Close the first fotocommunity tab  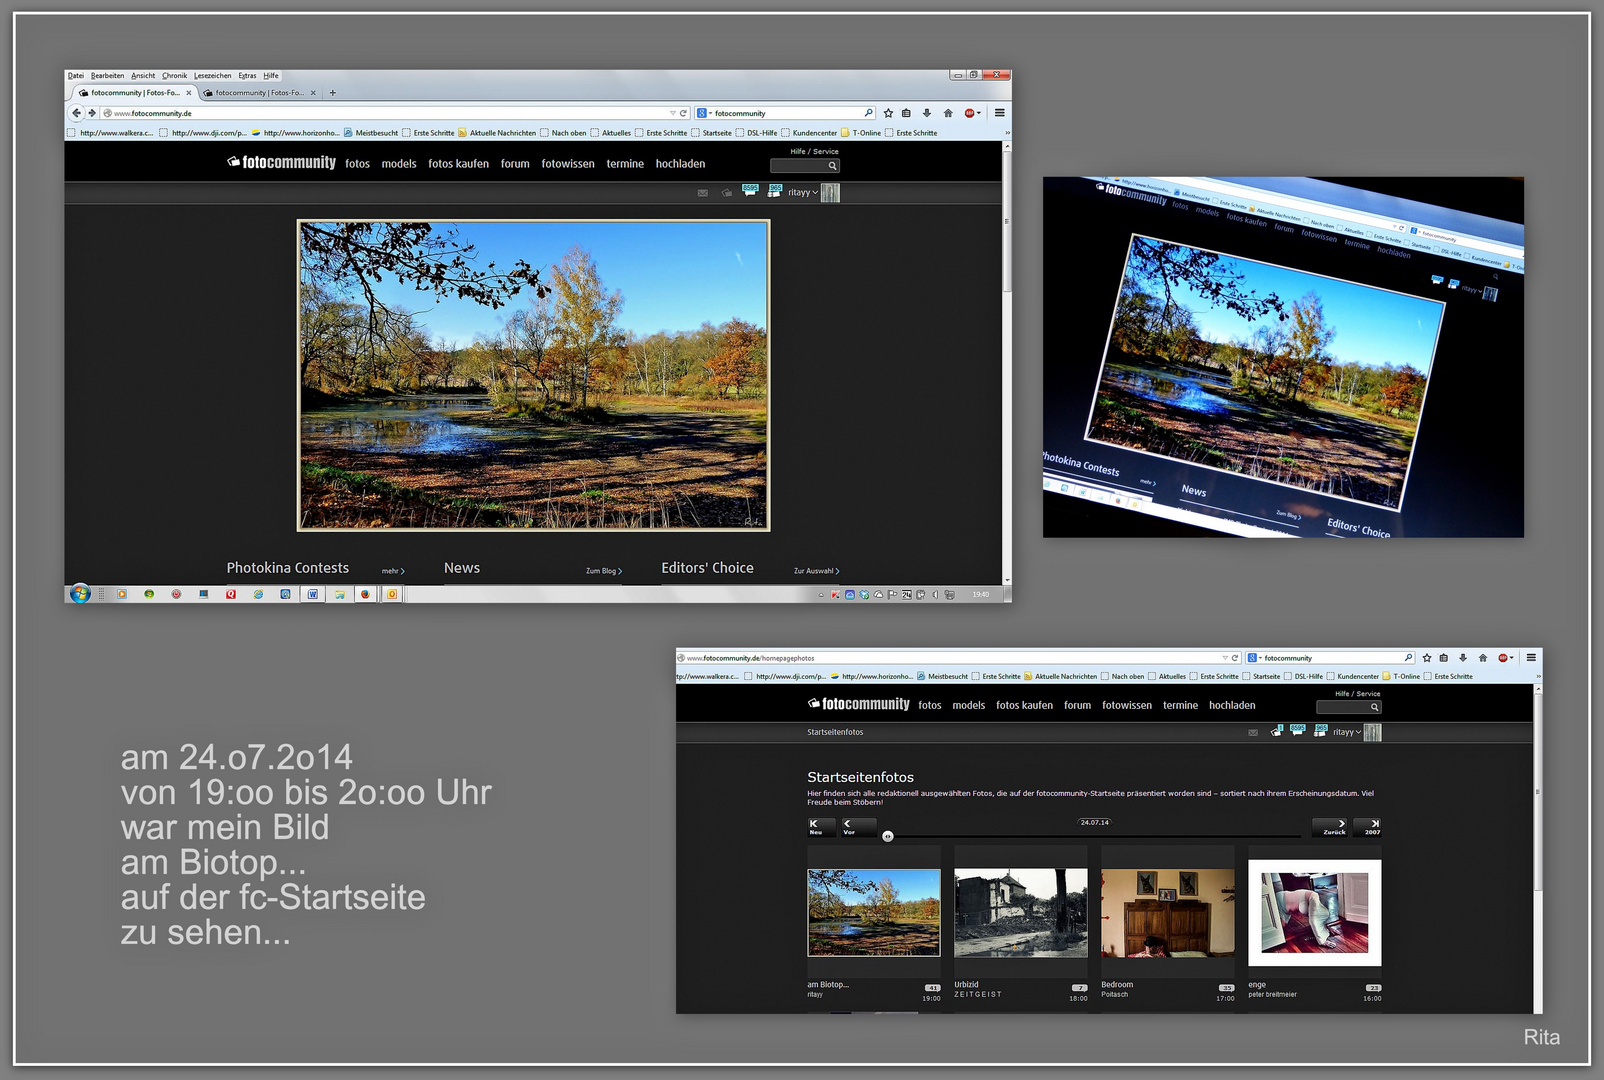[188, 93]
